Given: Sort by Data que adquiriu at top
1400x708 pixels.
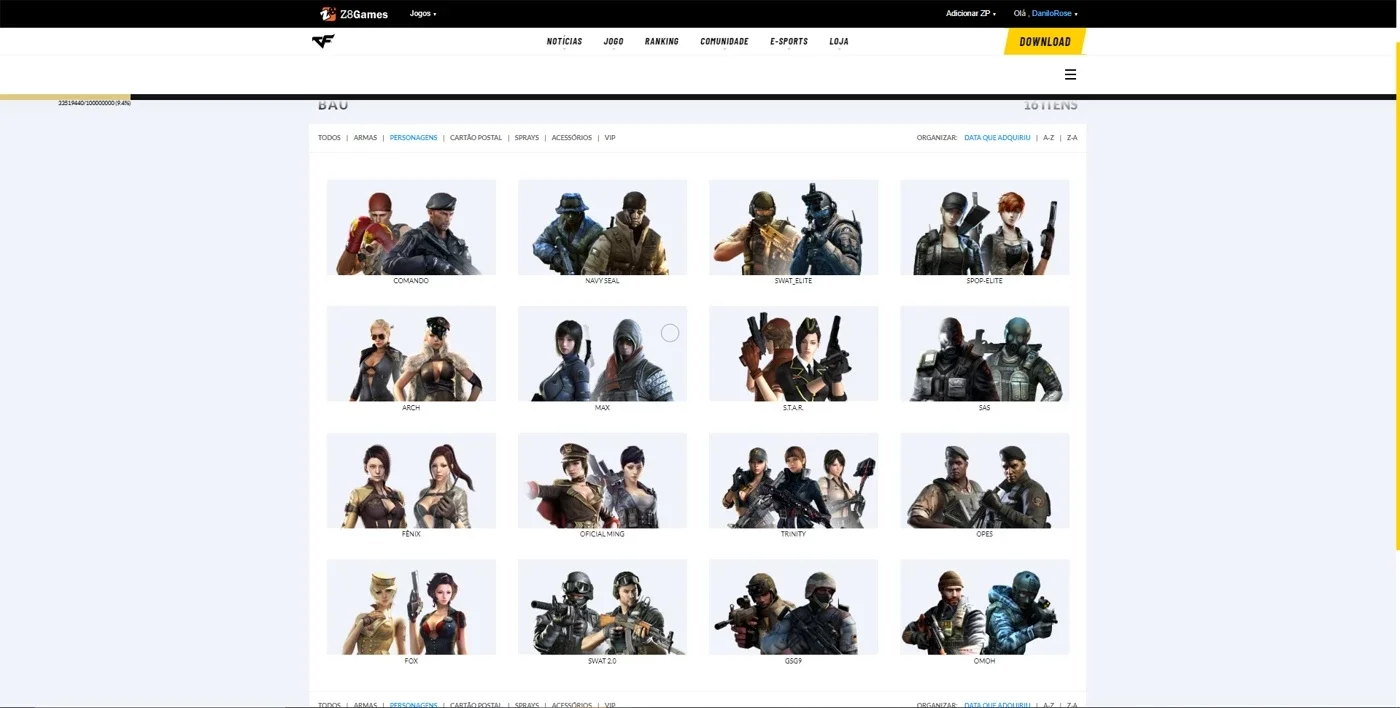Looking at the screenshot, I should (x=997, y=138).
